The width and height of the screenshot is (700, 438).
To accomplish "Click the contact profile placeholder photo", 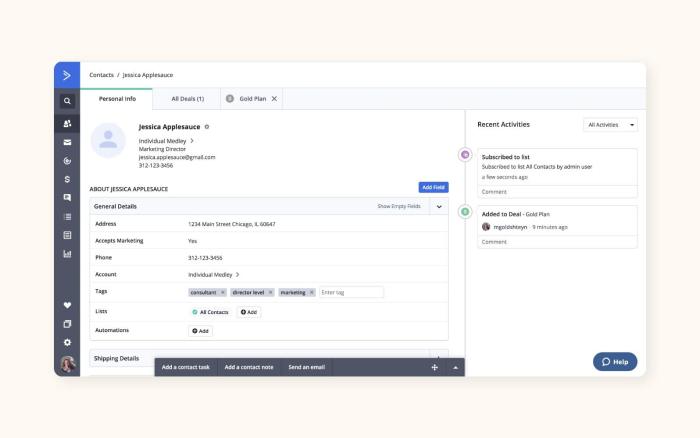I will click(108, 140).
